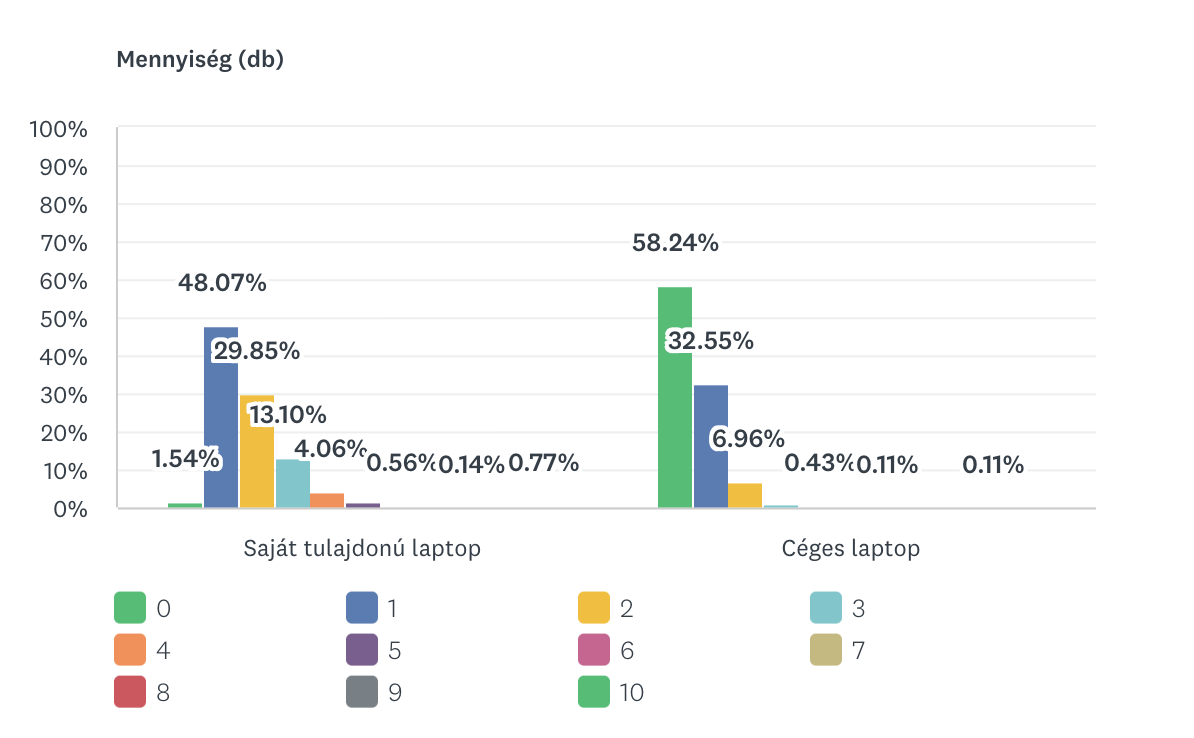Click the orange legend swatch for 4
The width and height of the screenshot is (1194, 738).
(x=130, y=650)
